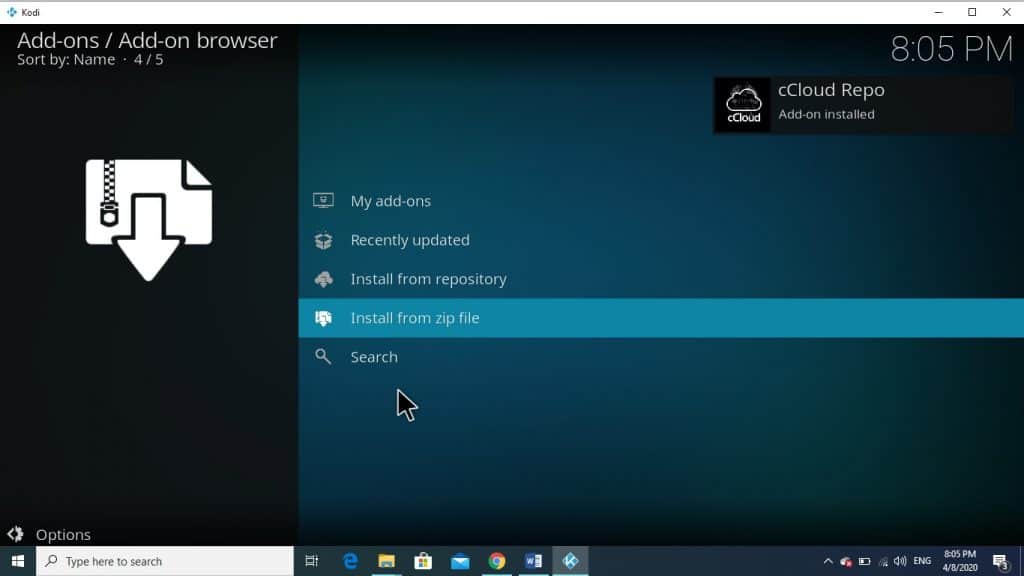Close the Kodi window
Image resolution: width=1024 pixels, height=576 pixels.
pyautogui.click(x=1006, y=12)
